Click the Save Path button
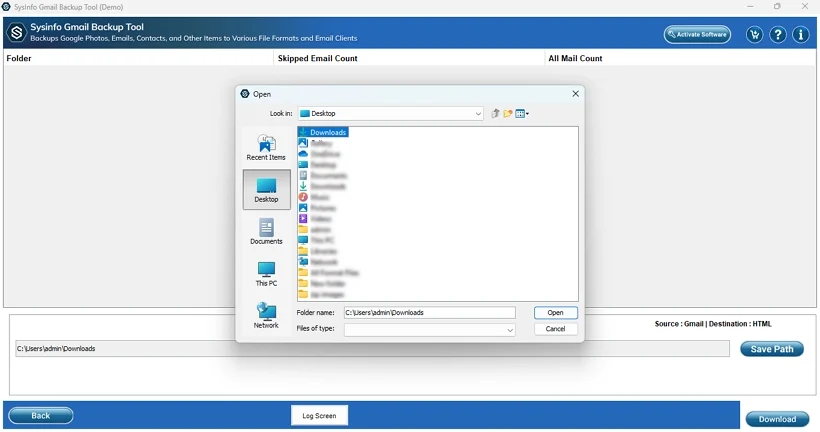Viewport: 820px width, 432px height. (771, 349)
